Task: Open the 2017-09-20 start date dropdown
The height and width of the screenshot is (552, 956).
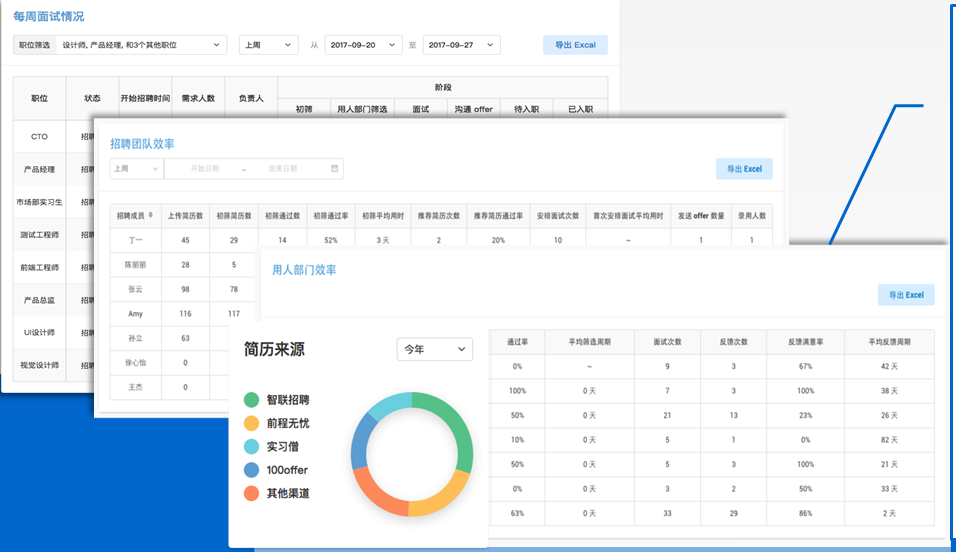Action: point(362,45)
